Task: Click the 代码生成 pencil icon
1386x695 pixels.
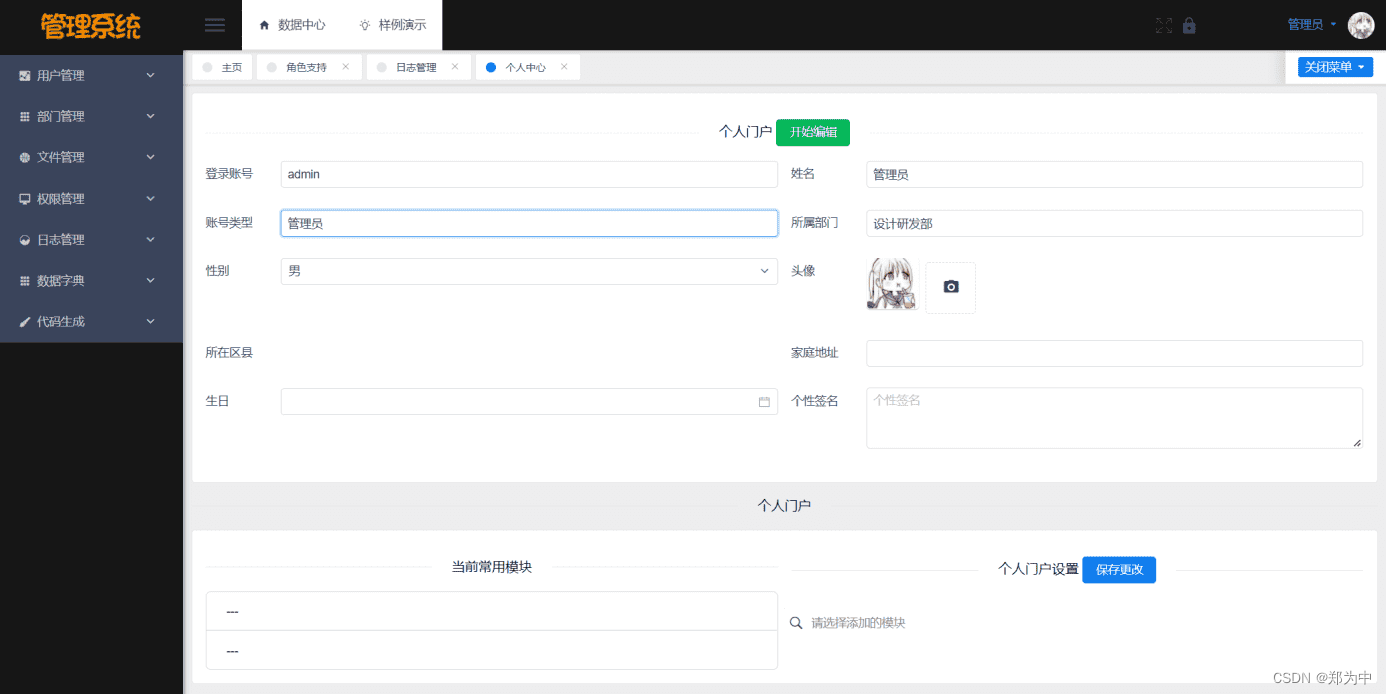Action: click(25, 322)
